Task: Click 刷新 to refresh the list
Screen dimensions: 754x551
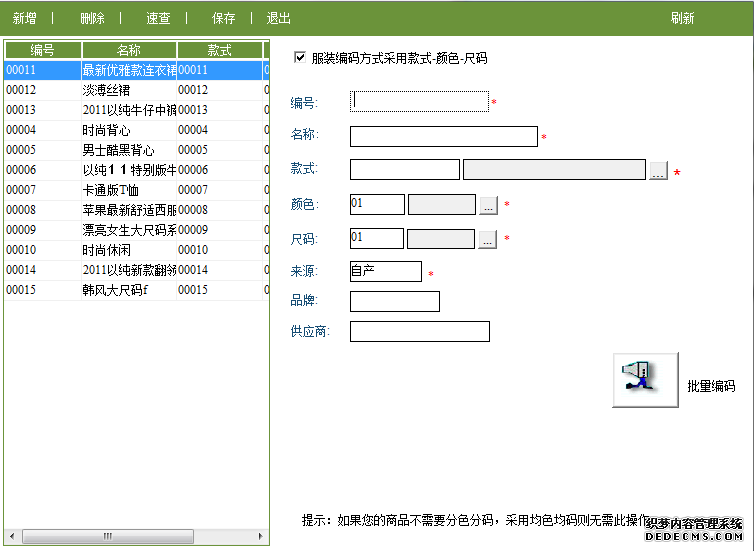Action: (x=682, y=18)
